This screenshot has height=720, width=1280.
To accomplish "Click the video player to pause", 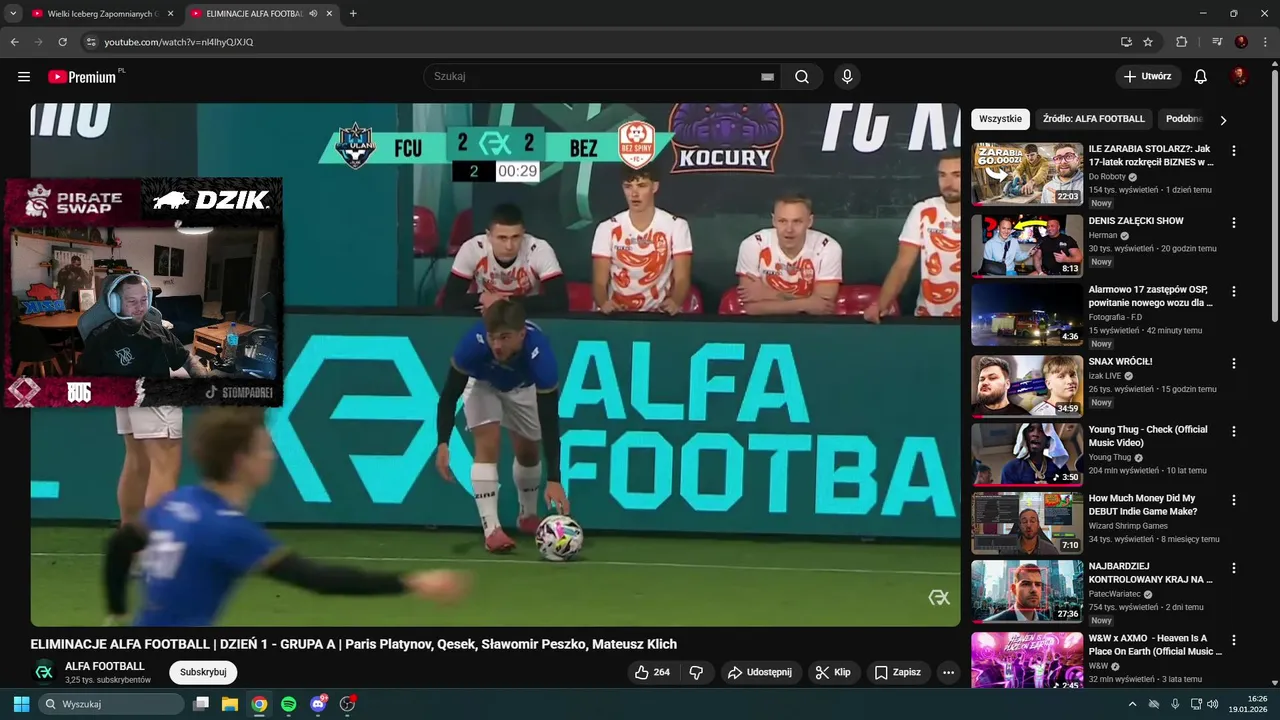I will point(495,365).
